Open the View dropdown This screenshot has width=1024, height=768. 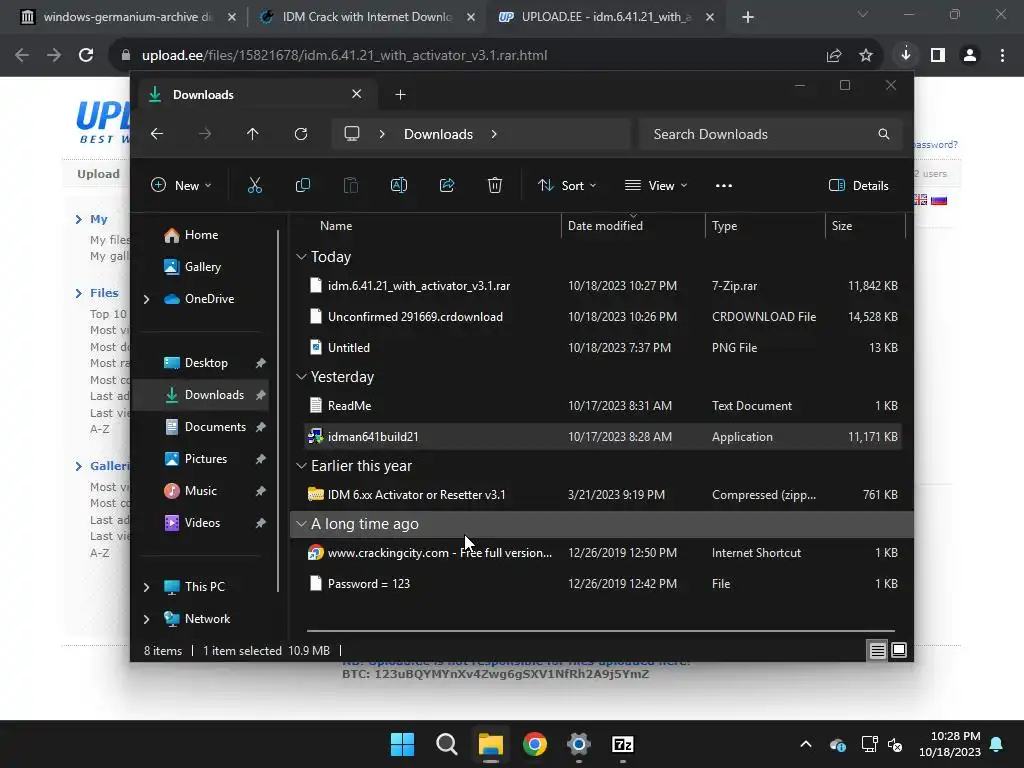pos(656,185)
